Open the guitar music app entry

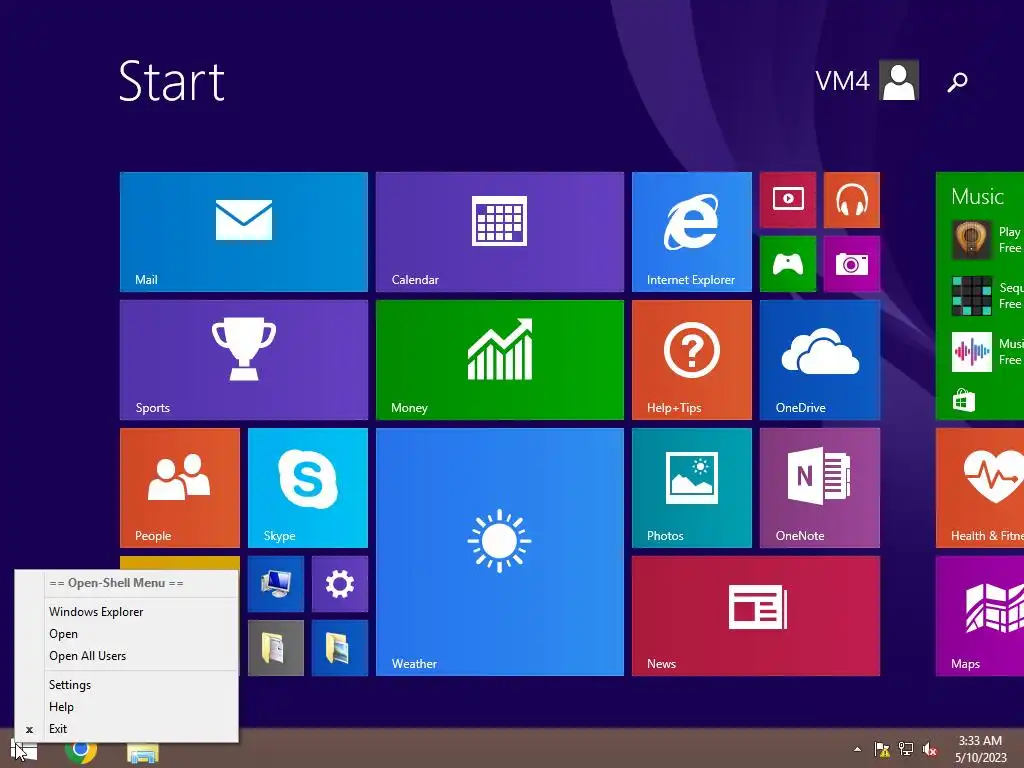[x=987, y=240]
